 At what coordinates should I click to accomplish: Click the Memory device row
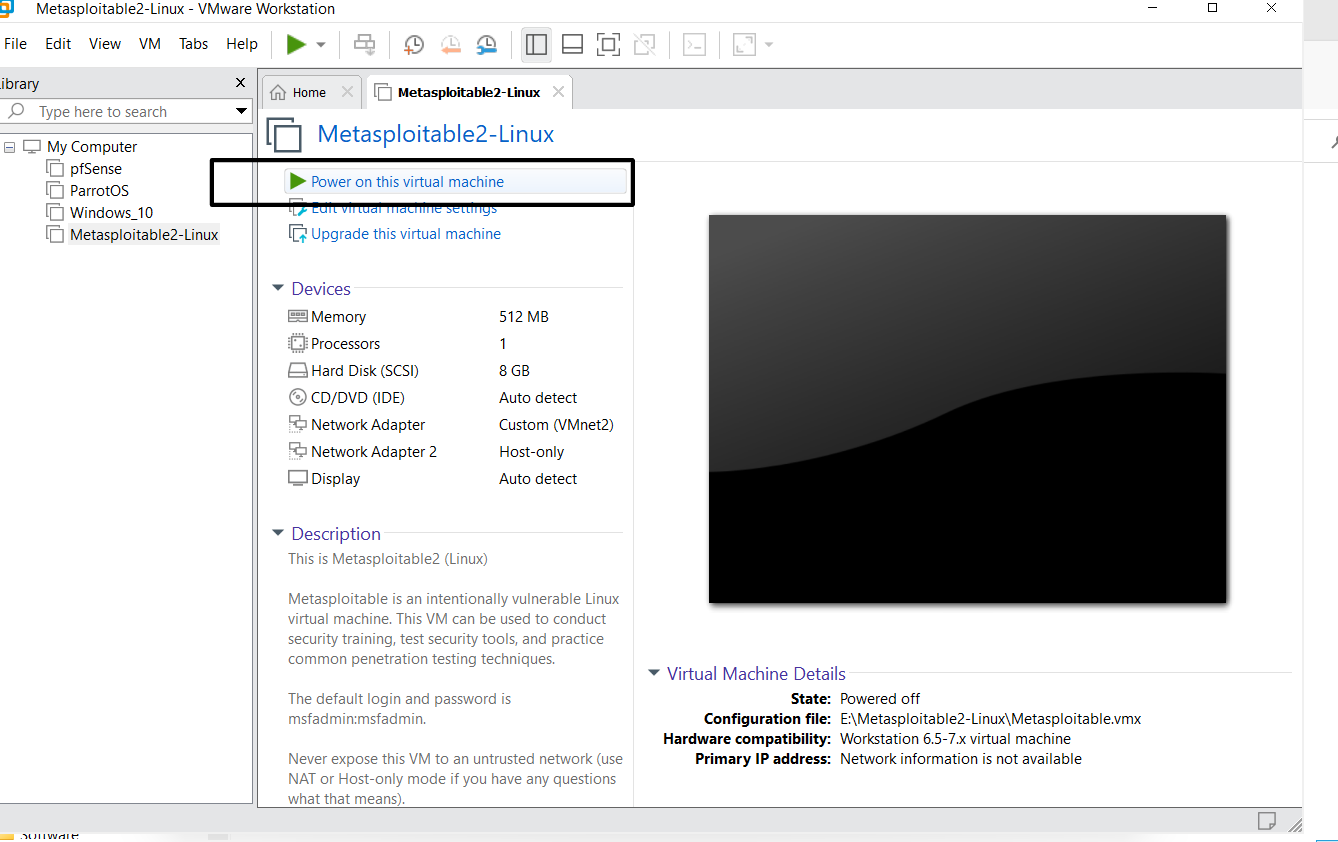tap(454, 317)
